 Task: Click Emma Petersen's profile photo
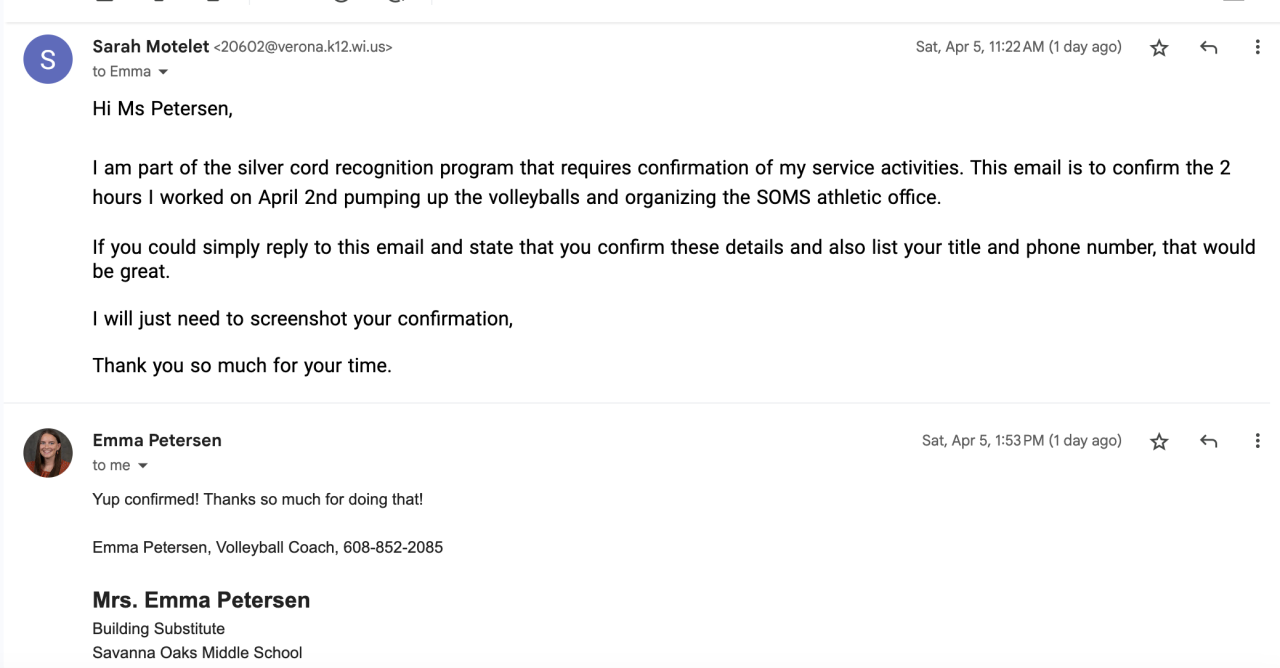click(48, 453)
